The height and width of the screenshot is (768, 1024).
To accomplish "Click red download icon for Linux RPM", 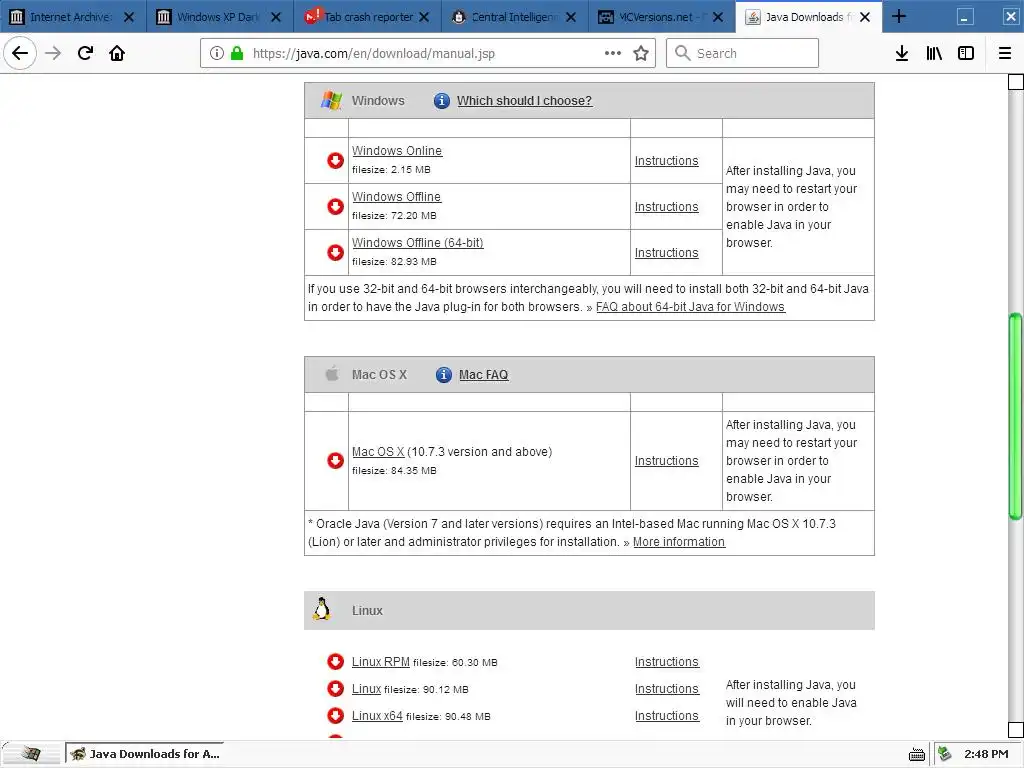I will (336, 662).
